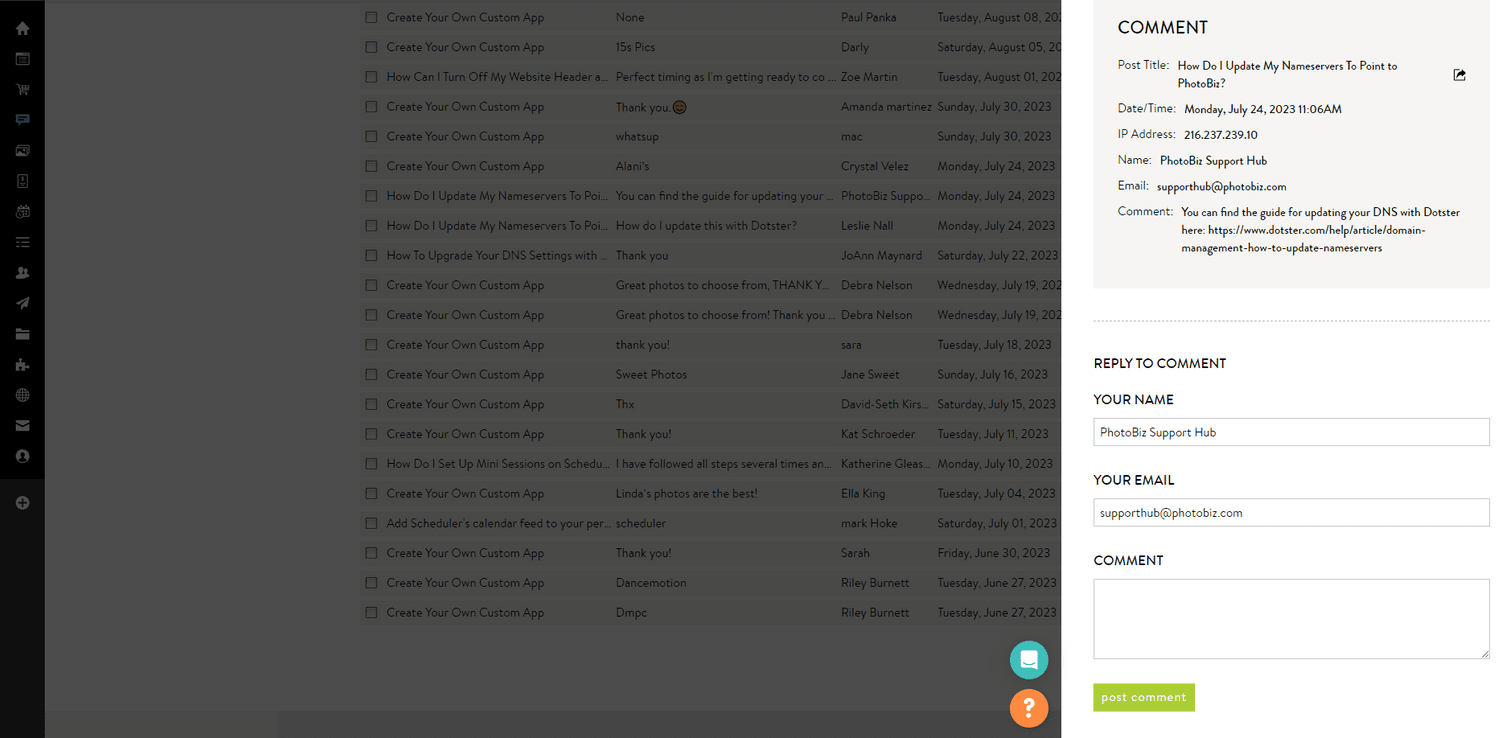Open the image galleries icon in sidebar
Viewport: 1500px width, 738px height.
22,150
